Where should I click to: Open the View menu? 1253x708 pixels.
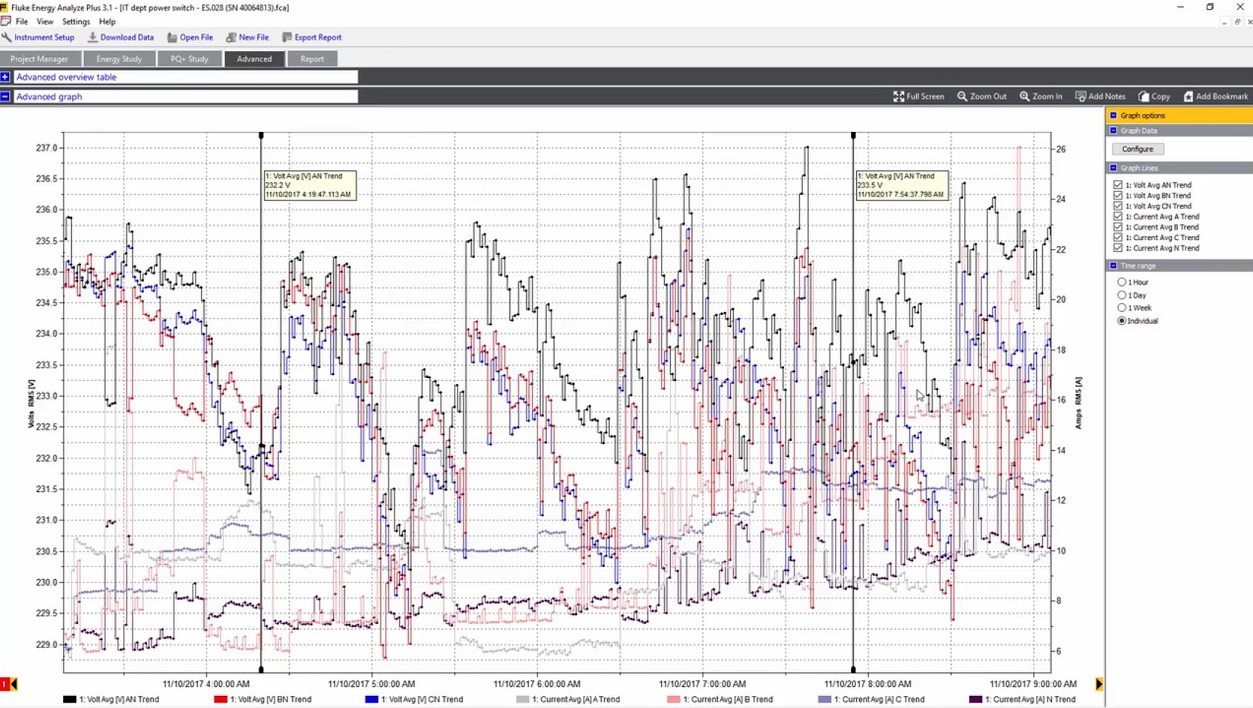(x=45, y=21)
